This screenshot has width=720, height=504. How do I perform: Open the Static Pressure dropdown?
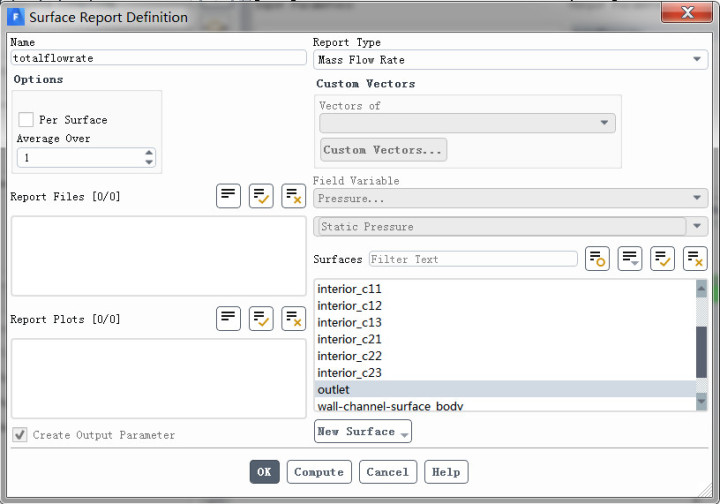coord(510,226)
